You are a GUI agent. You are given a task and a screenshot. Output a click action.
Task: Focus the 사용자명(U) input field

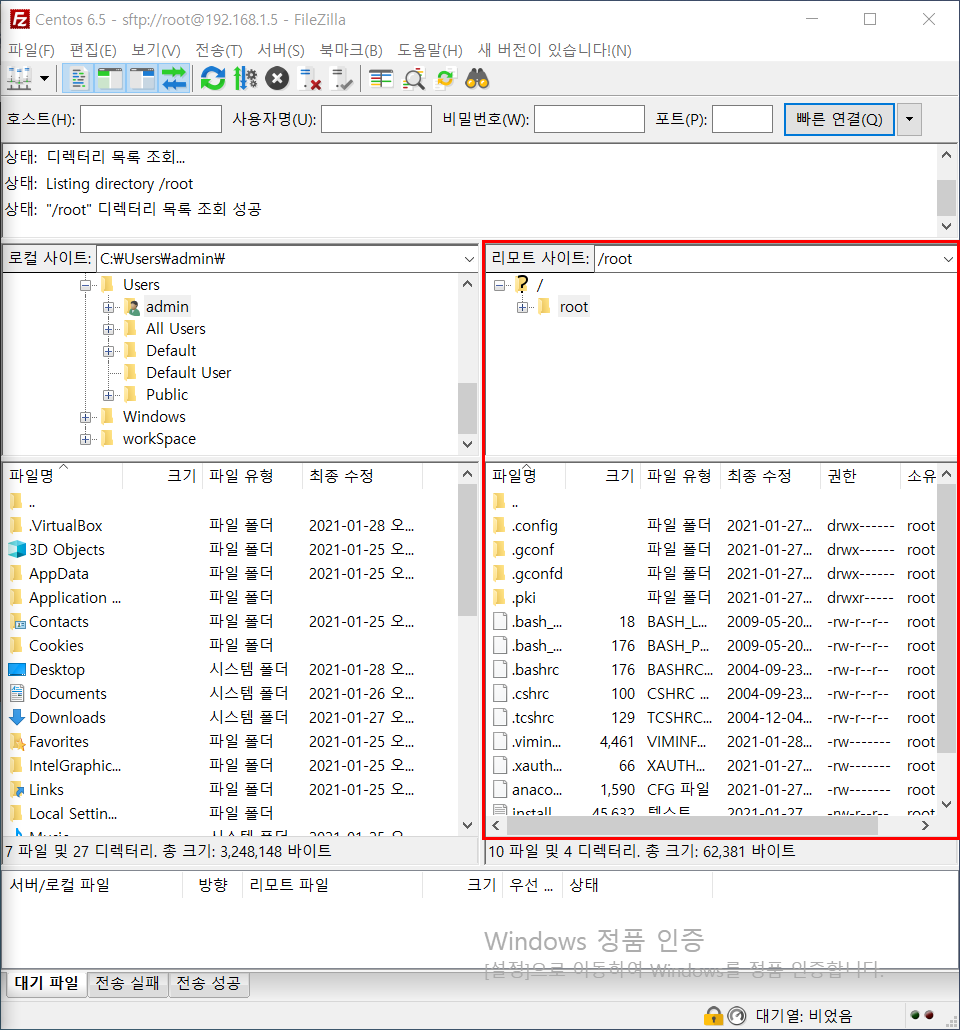coord(377,119)
